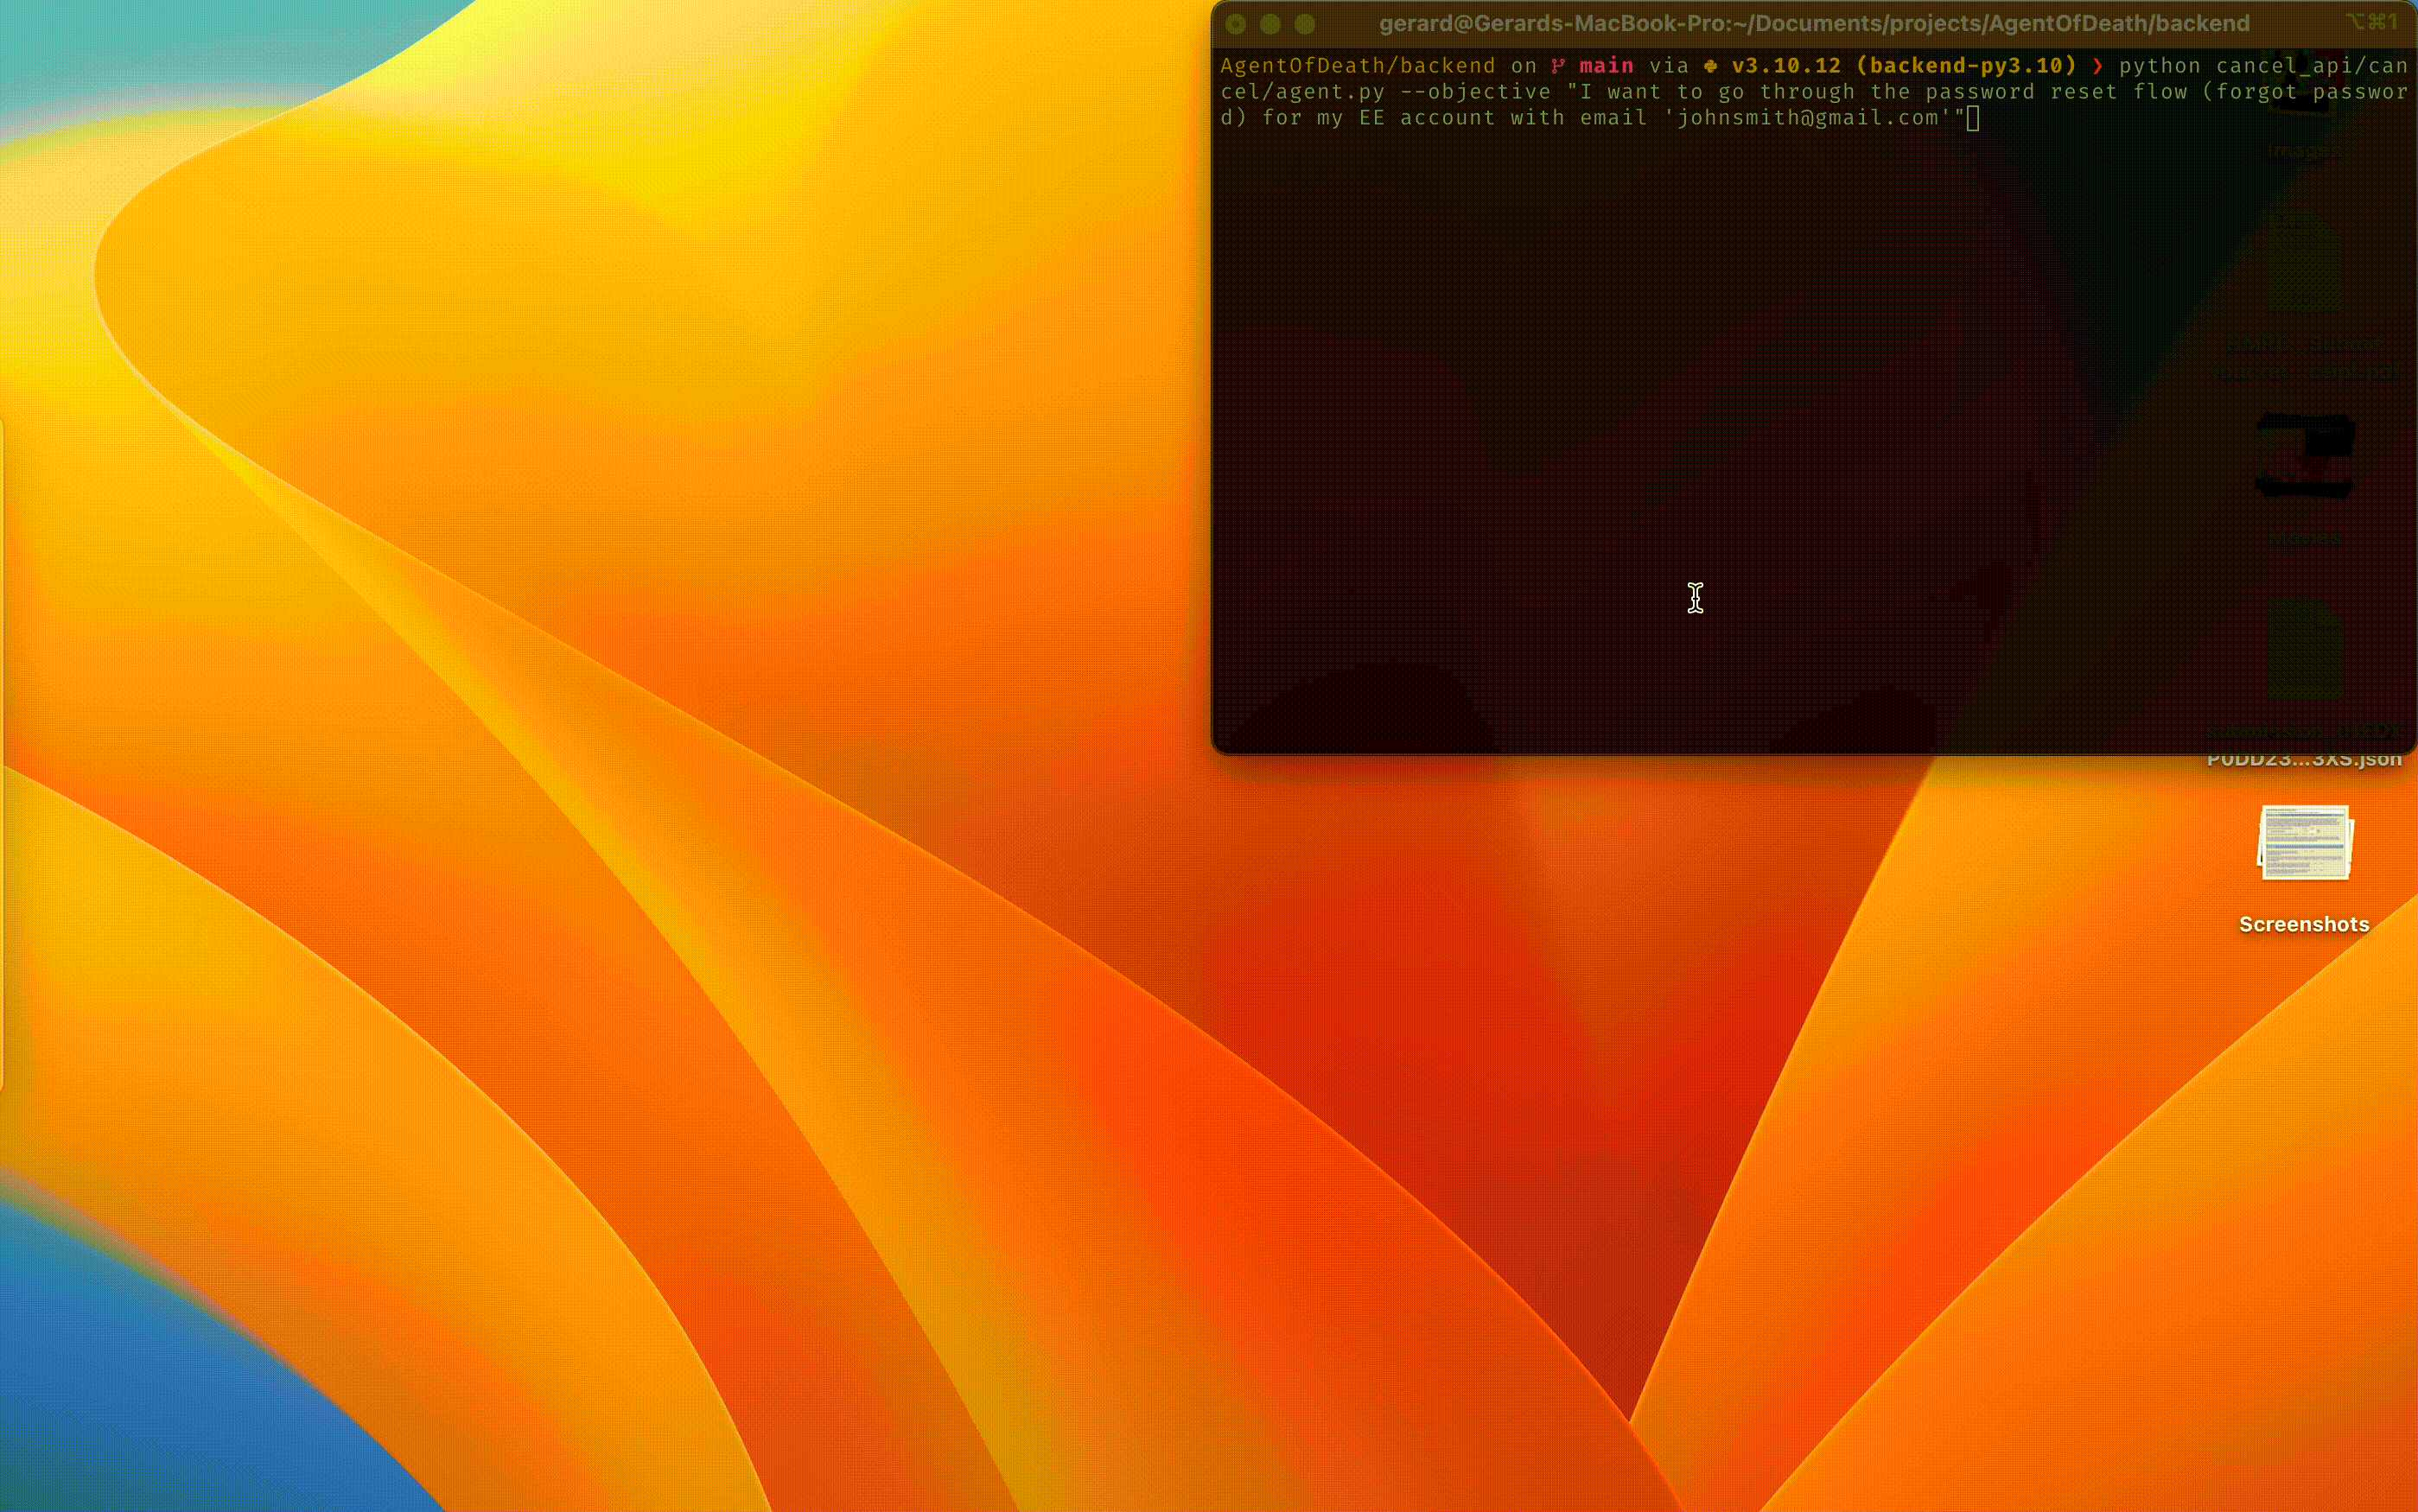Close the terminal window

pos(1236,24)
